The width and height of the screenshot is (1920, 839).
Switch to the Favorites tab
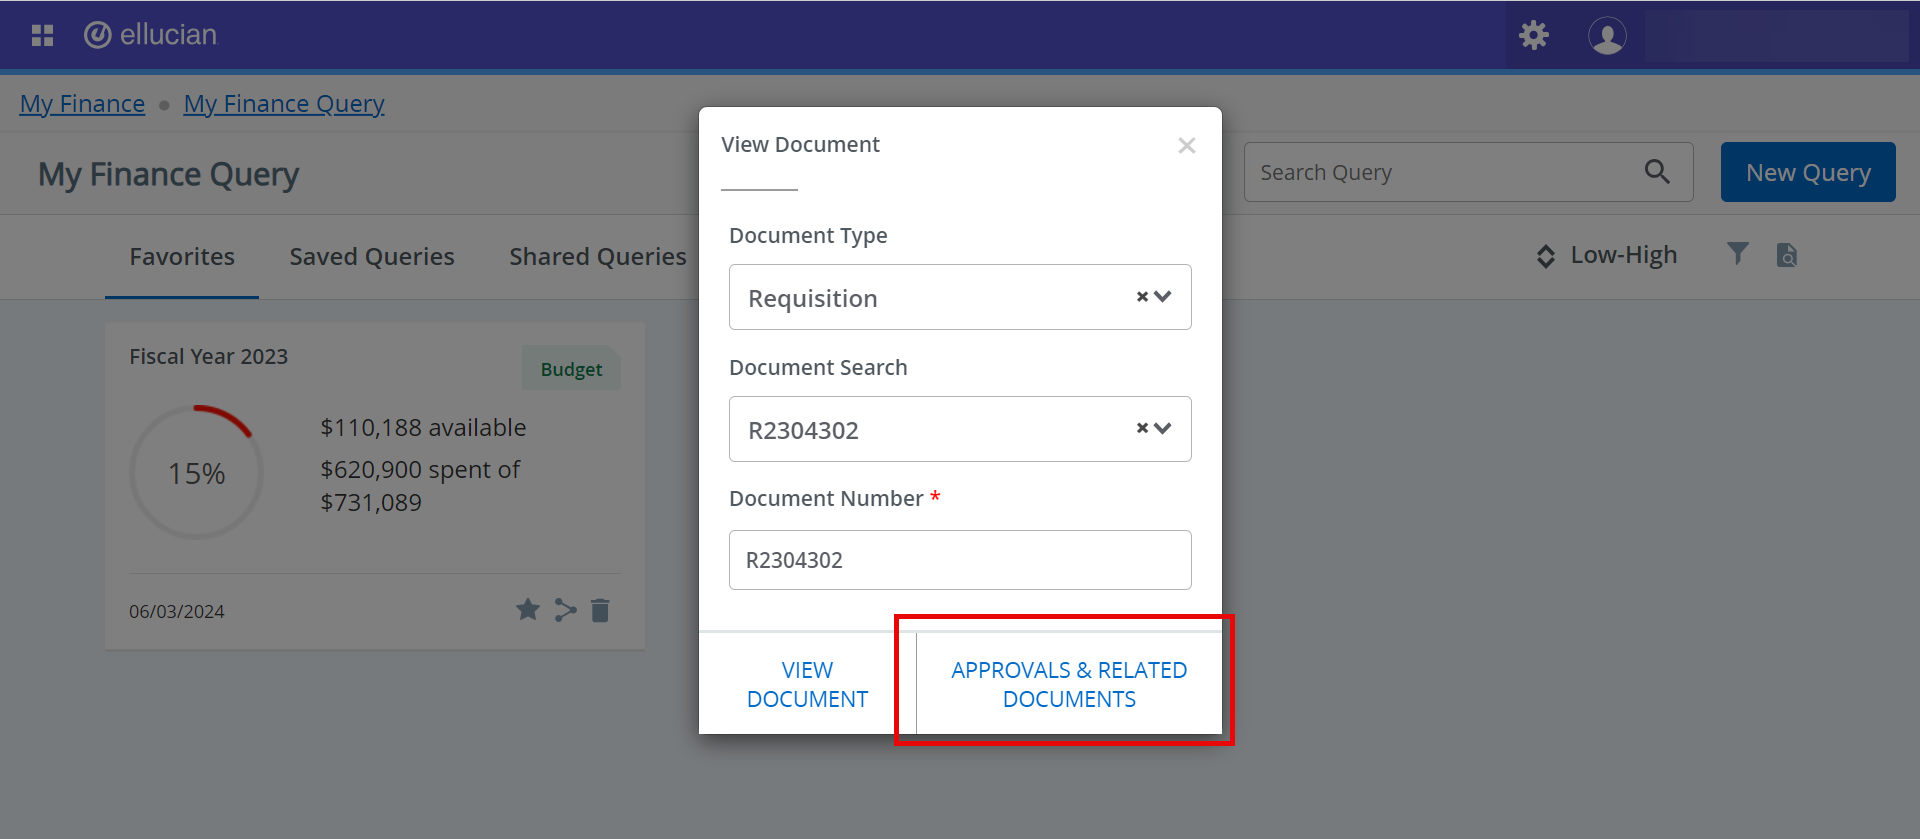182,257
